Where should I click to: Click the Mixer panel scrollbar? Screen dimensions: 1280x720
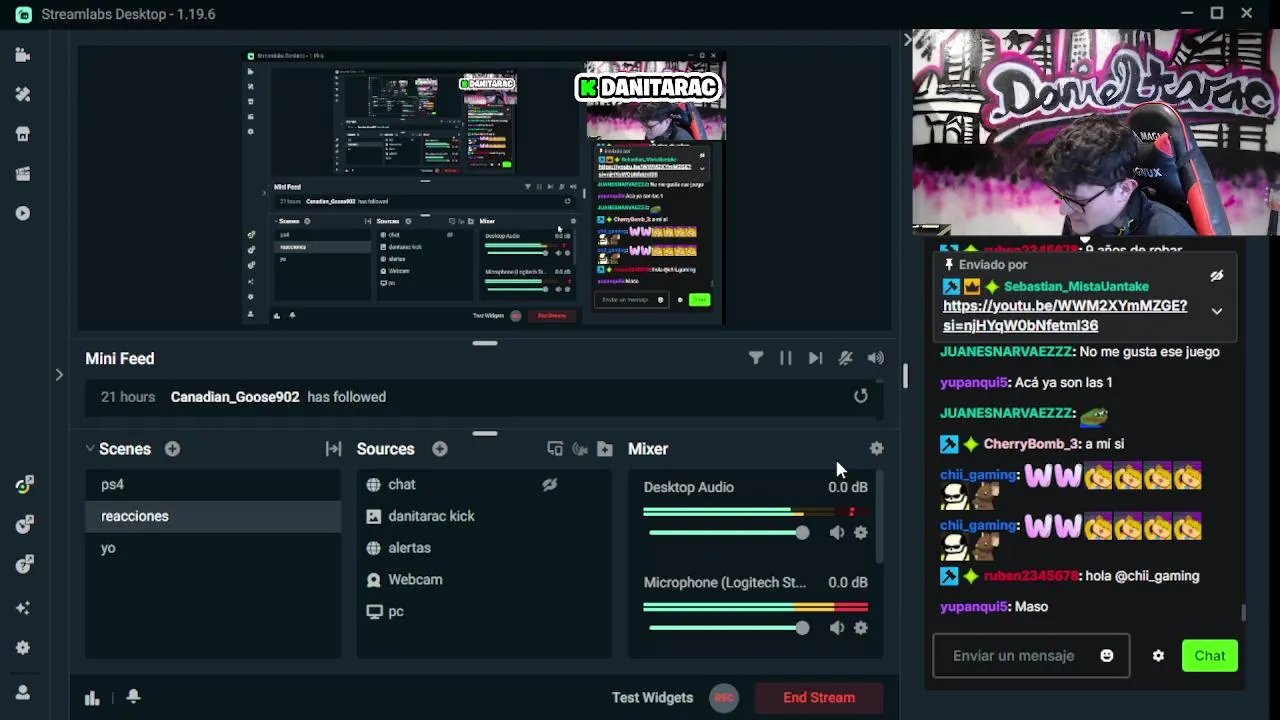(879, 515)
